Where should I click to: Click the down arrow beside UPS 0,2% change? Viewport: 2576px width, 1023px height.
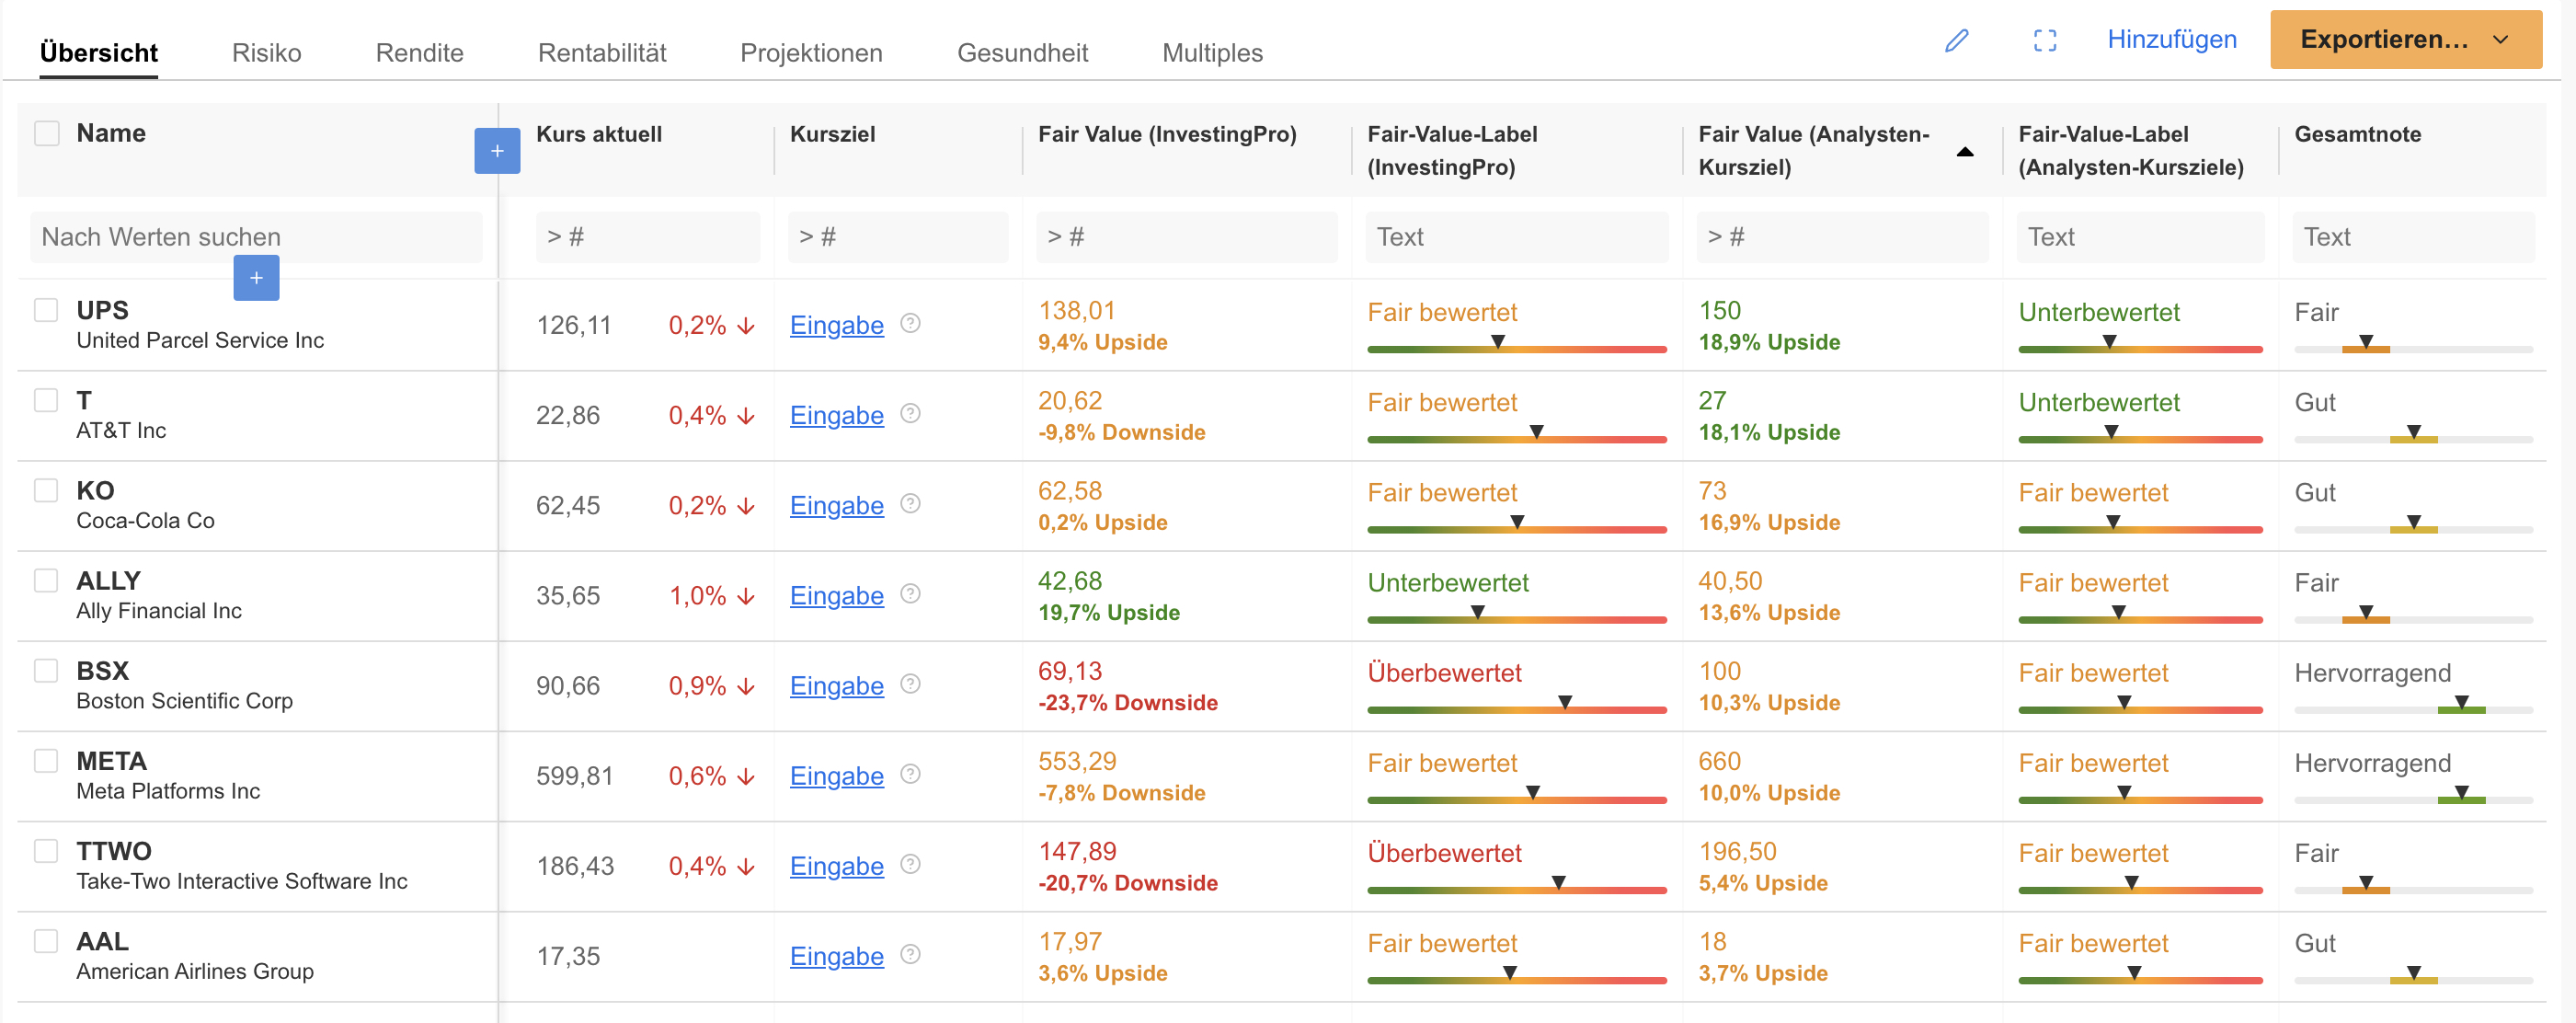coord(745,326)
